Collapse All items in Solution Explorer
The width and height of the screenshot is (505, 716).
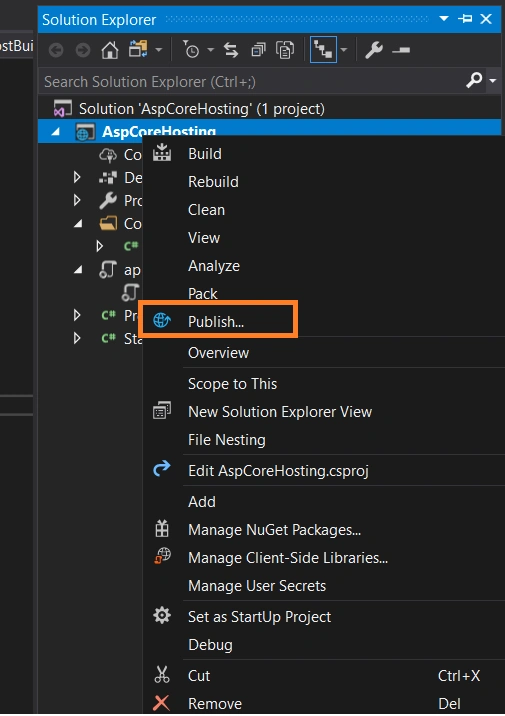258,50
